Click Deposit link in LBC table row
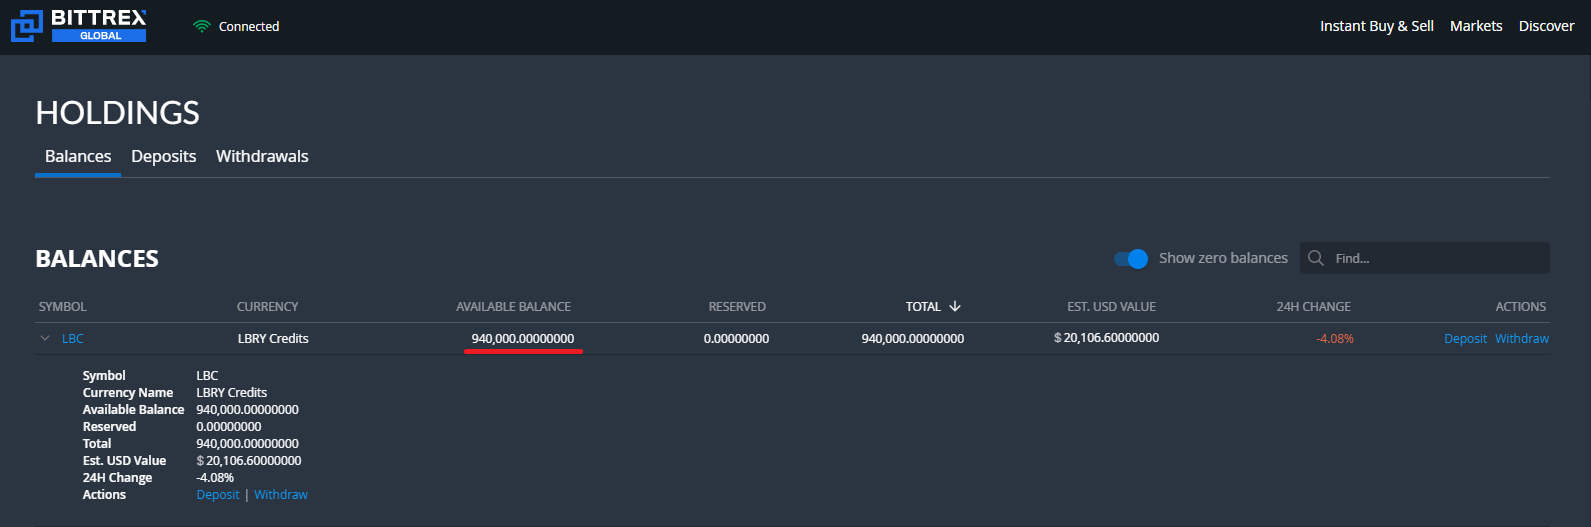Image resolution: width=1591 pixels, height=527 pixels. click(1465, 338)
